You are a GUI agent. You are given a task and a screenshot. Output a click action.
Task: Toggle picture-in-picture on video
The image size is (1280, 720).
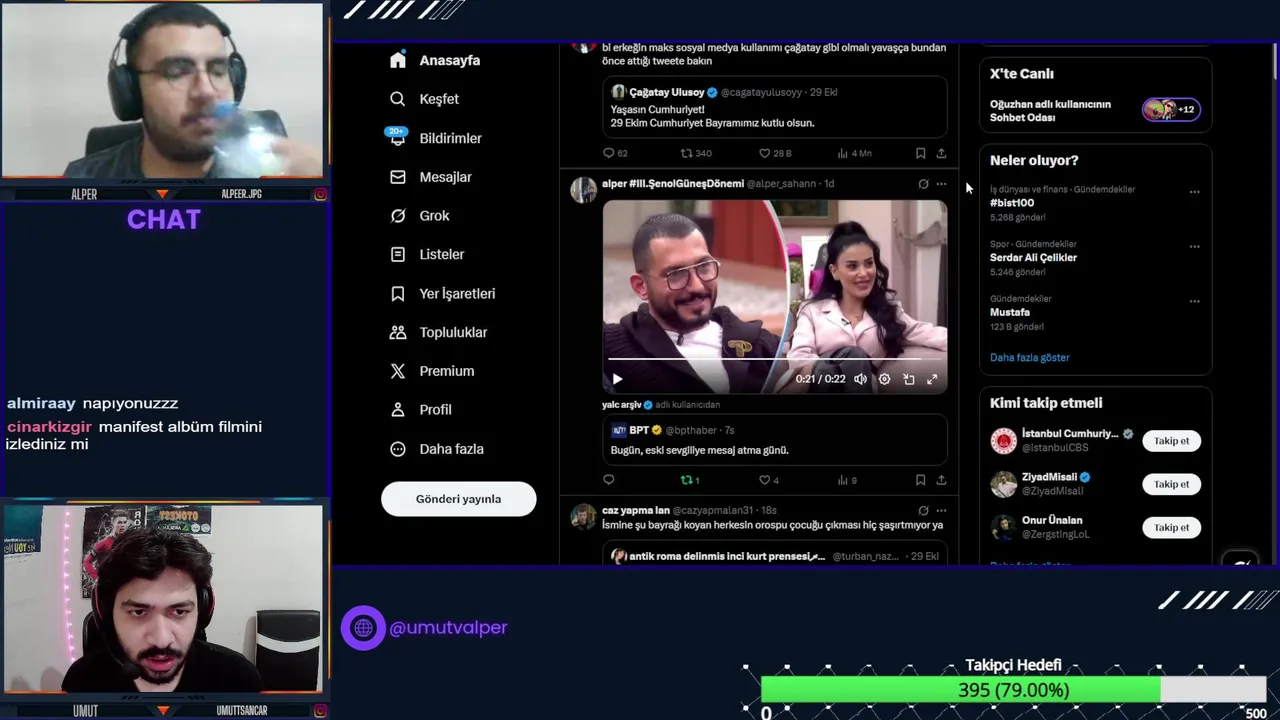click(x=908, y=379)
